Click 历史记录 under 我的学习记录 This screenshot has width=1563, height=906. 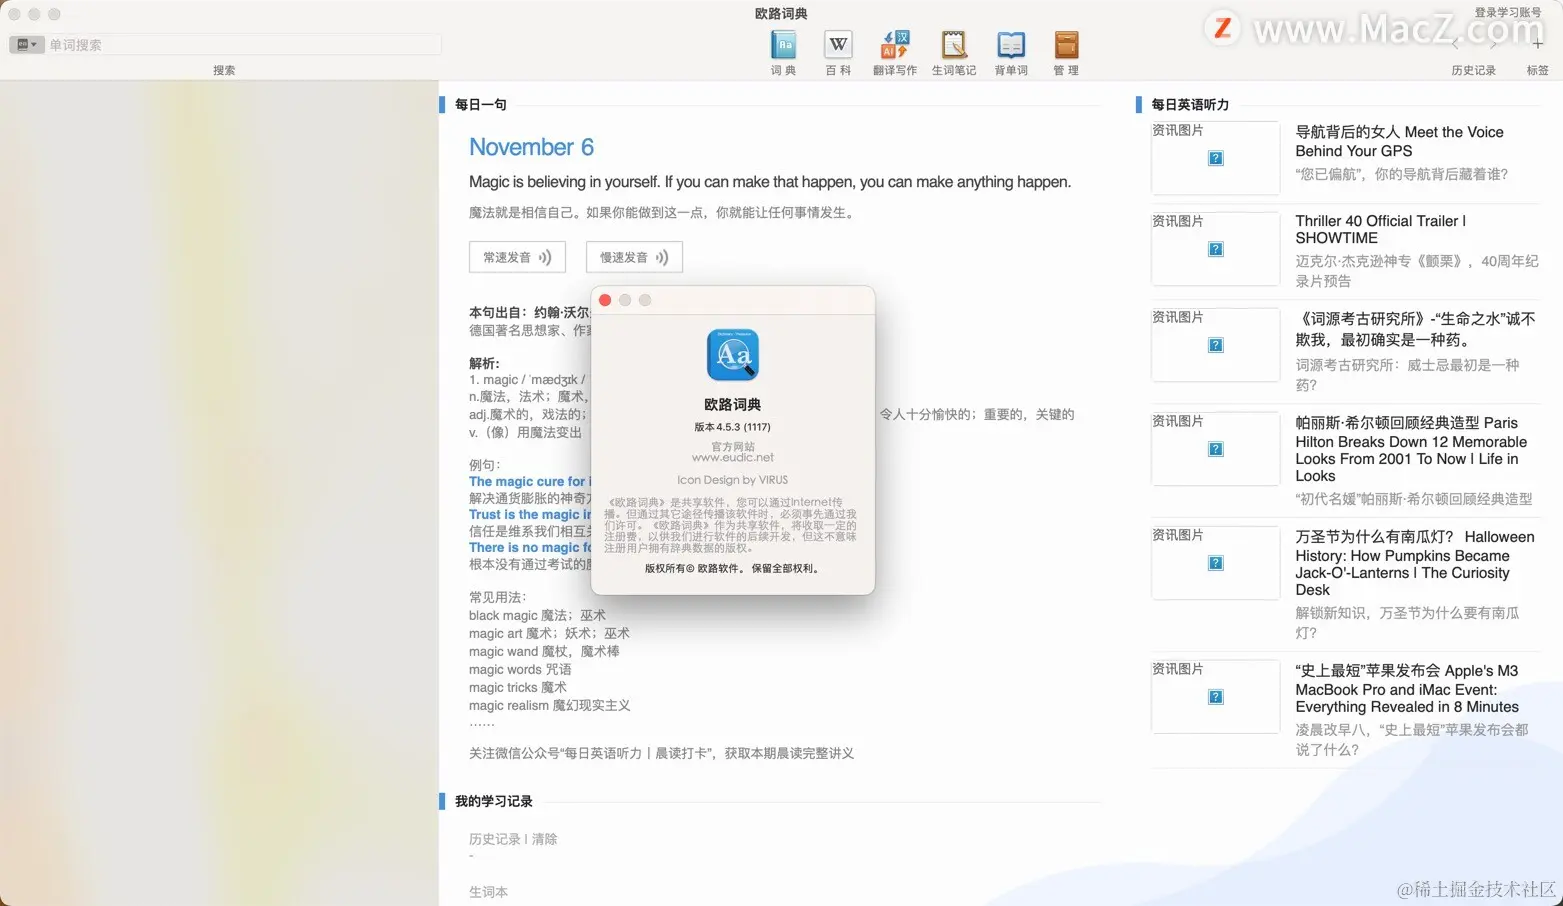pos(495,839)
